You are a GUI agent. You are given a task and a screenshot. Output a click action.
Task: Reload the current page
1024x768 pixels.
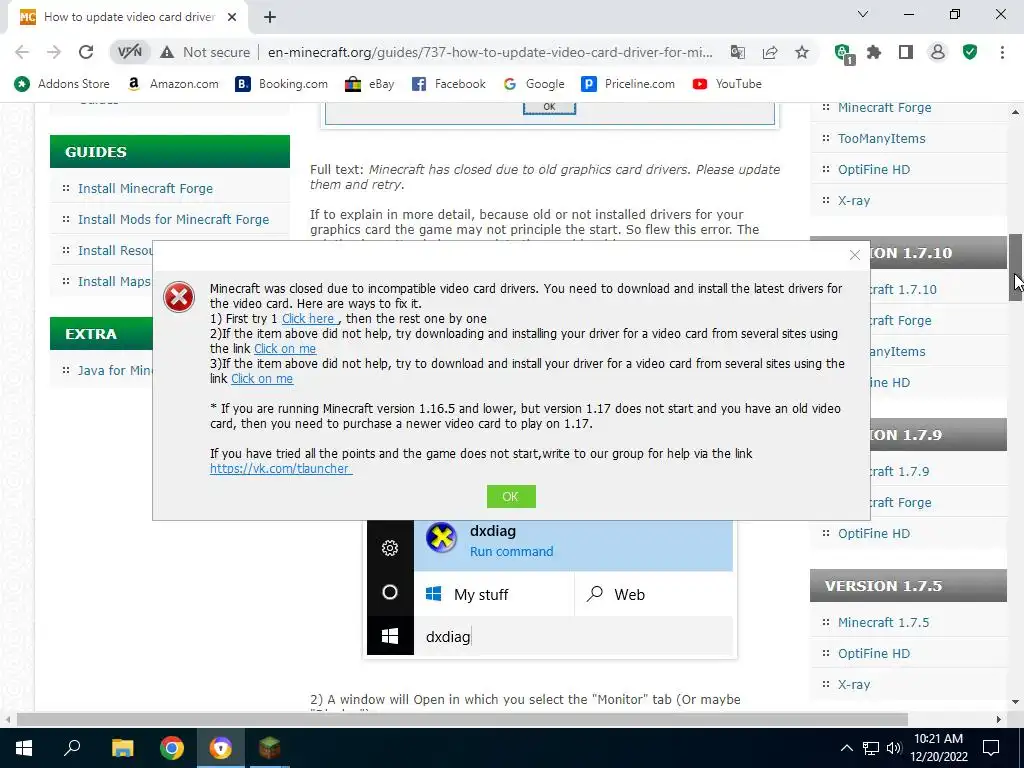[86, 52]
